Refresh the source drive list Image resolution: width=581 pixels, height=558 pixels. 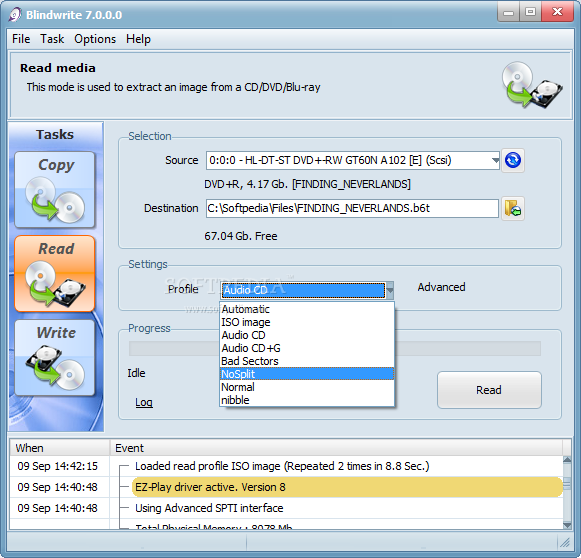513,160
